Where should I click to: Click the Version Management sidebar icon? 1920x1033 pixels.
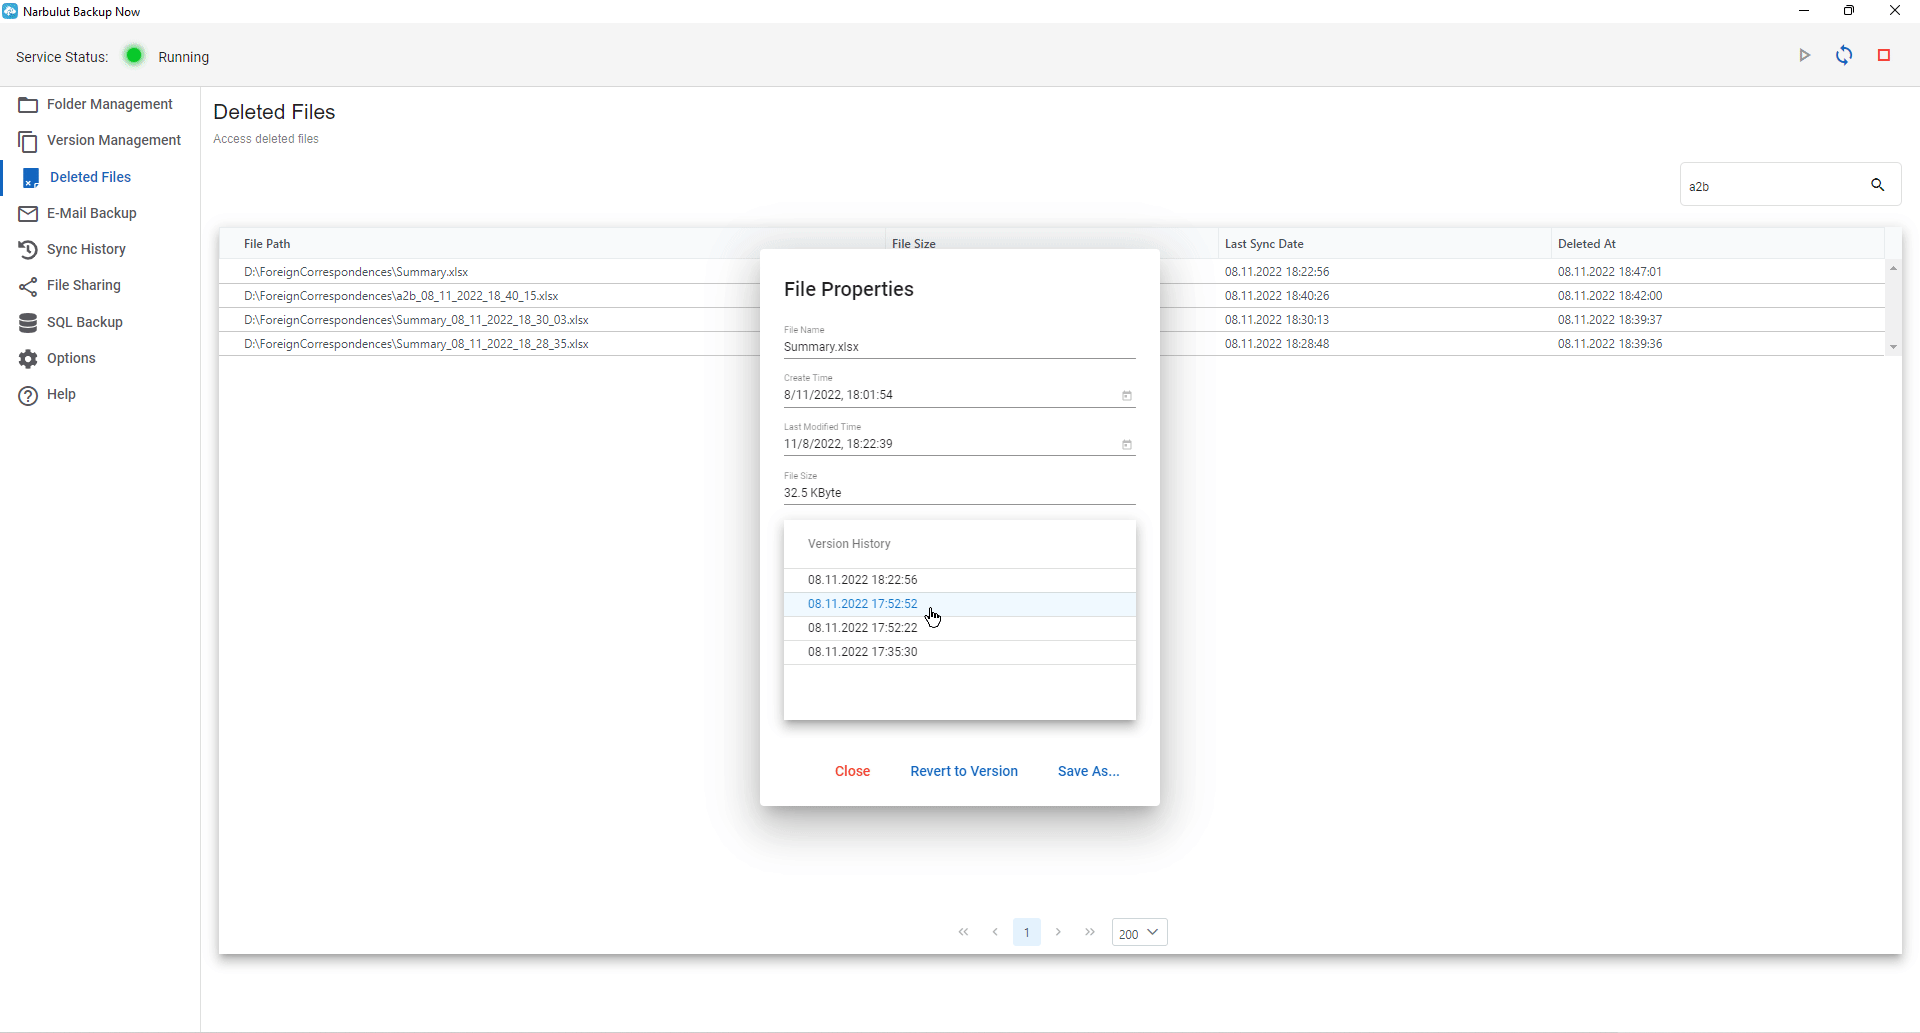[x=28, y=141]
